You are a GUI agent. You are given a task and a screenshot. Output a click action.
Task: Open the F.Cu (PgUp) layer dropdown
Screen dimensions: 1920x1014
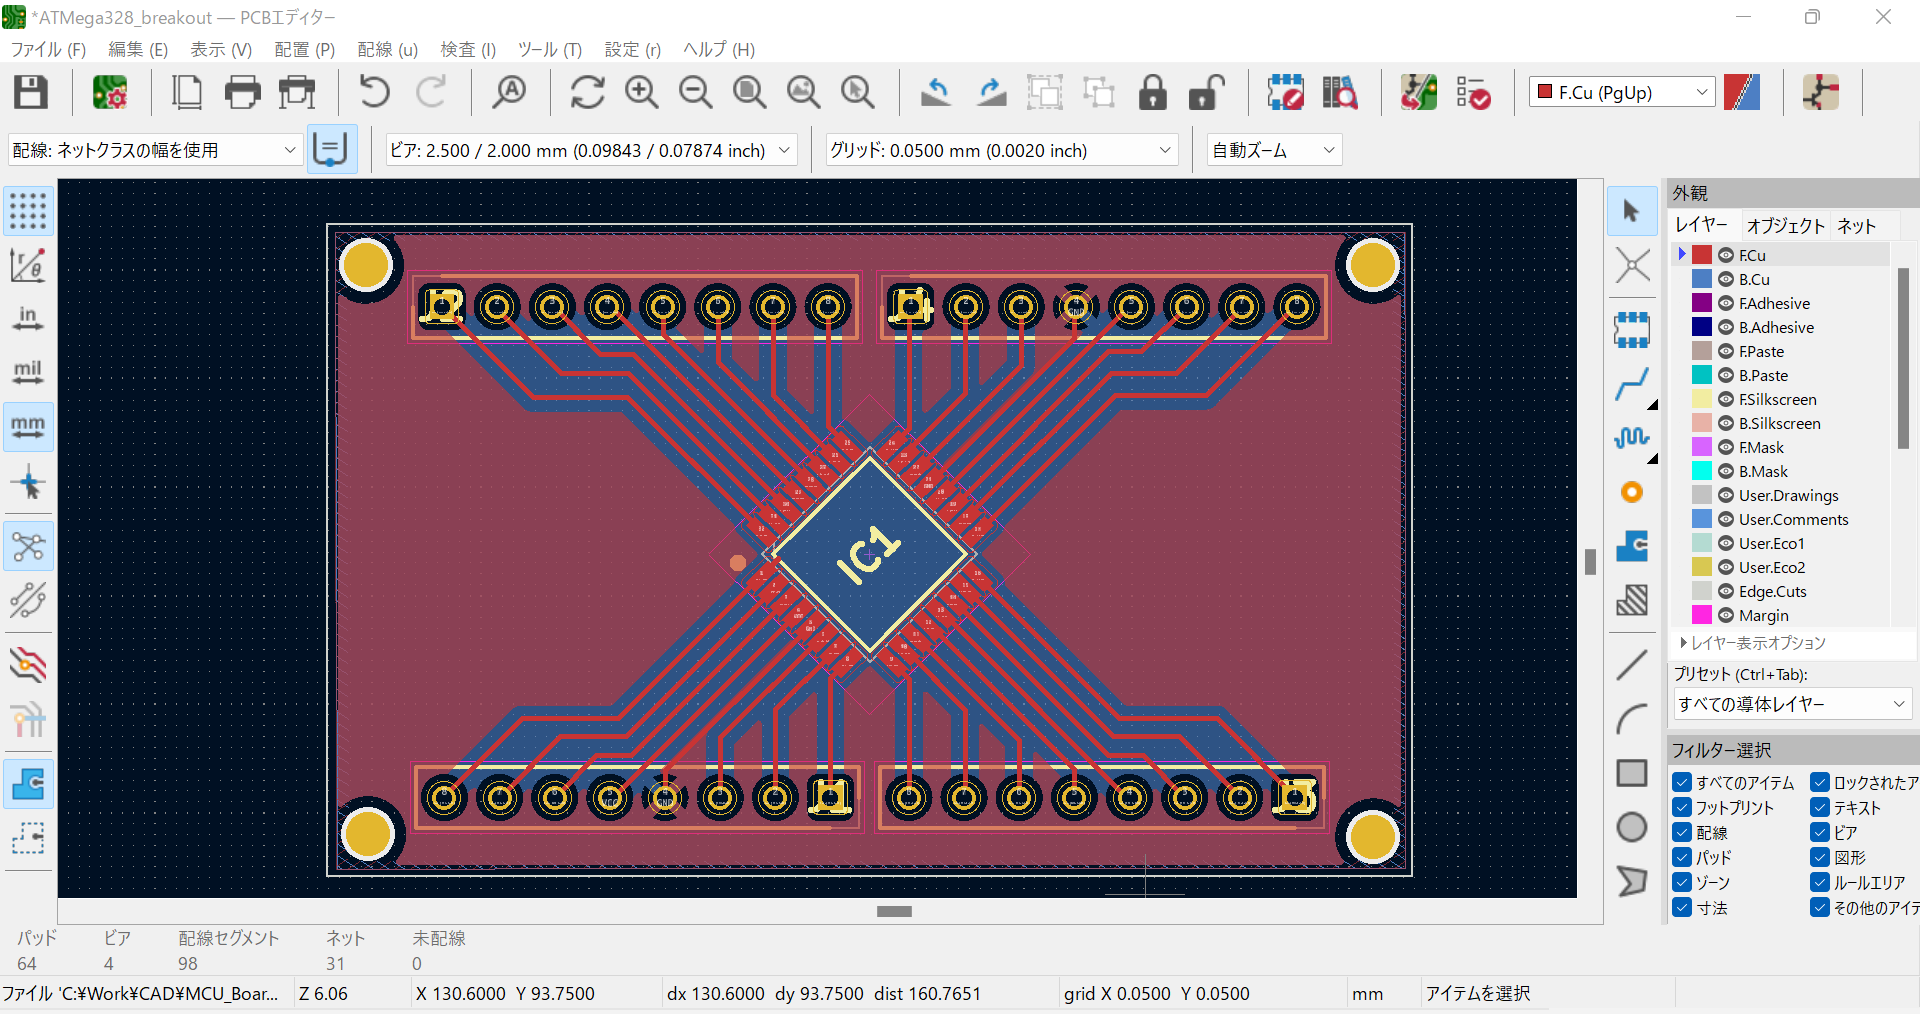tap(1622, 92)
